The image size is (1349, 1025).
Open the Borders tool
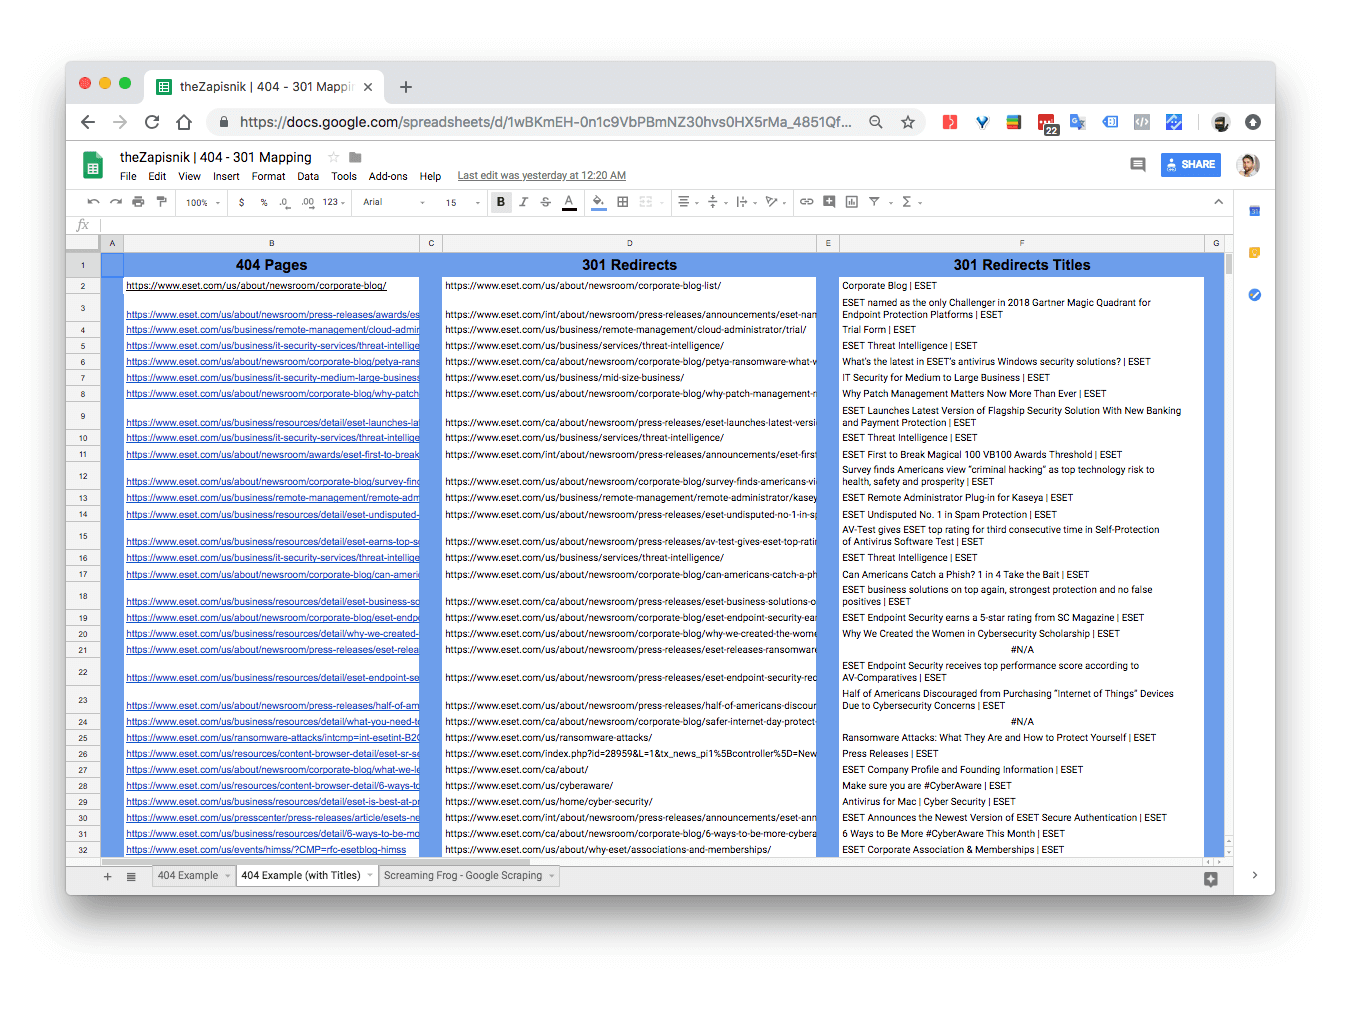(x=623, y=202)
